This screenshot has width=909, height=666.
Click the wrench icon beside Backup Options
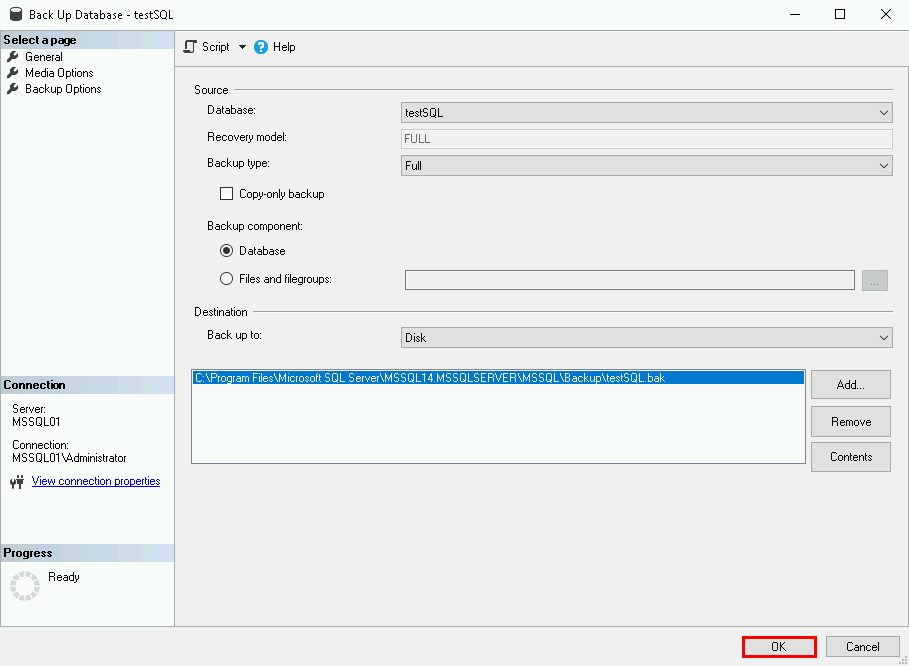tap(13, 89)
